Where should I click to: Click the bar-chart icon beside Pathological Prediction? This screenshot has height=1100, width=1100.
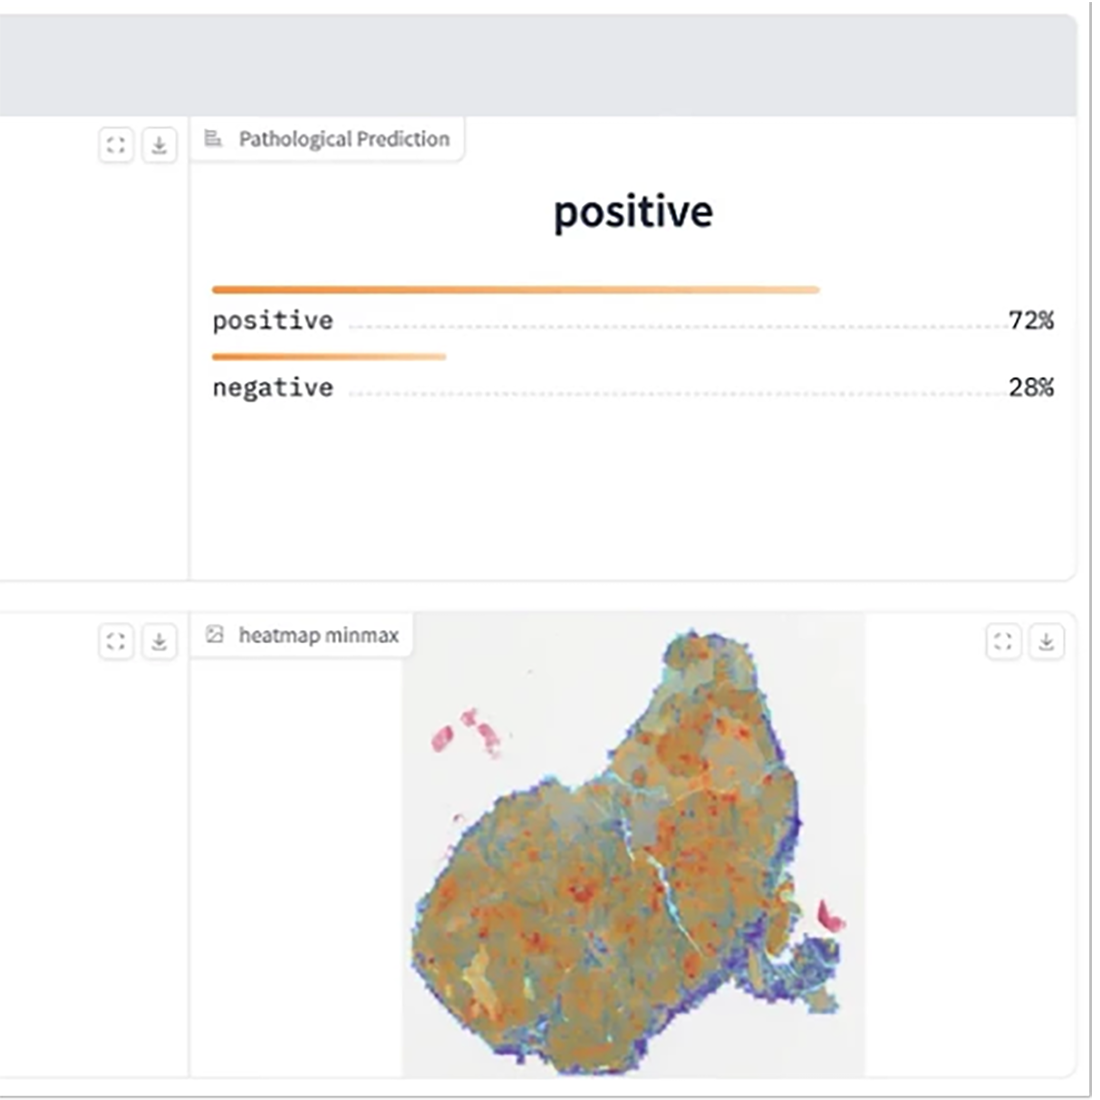(213, 139)
